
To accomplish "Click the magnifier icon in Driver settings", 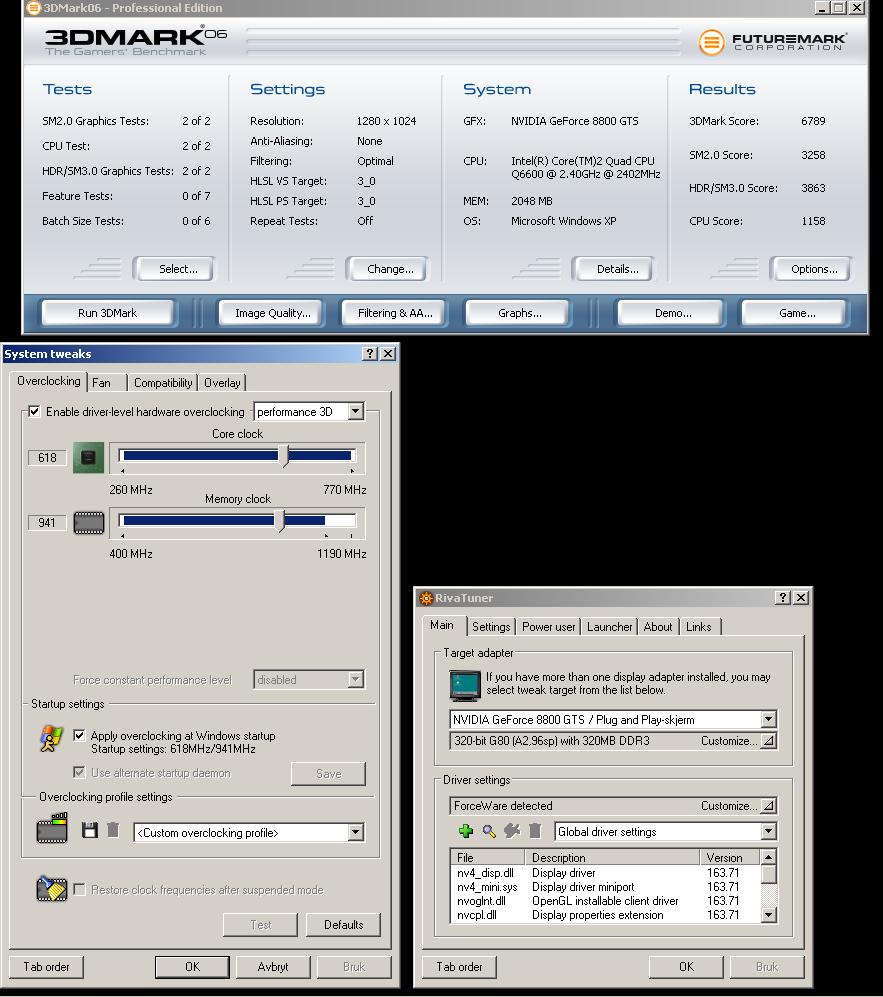I will [489, 831].
